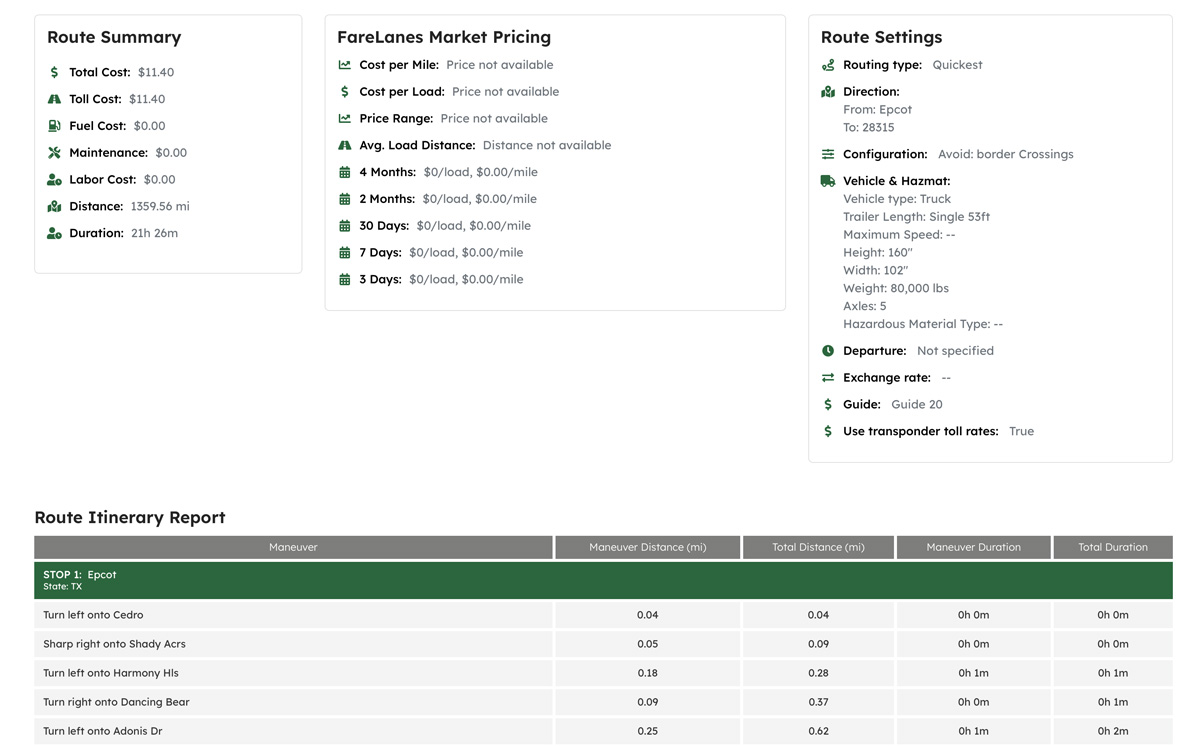Click the road icon next to Toll Cost
Image resolution: width=1200 pixels, height=746 pixels.
pos(54,99)
